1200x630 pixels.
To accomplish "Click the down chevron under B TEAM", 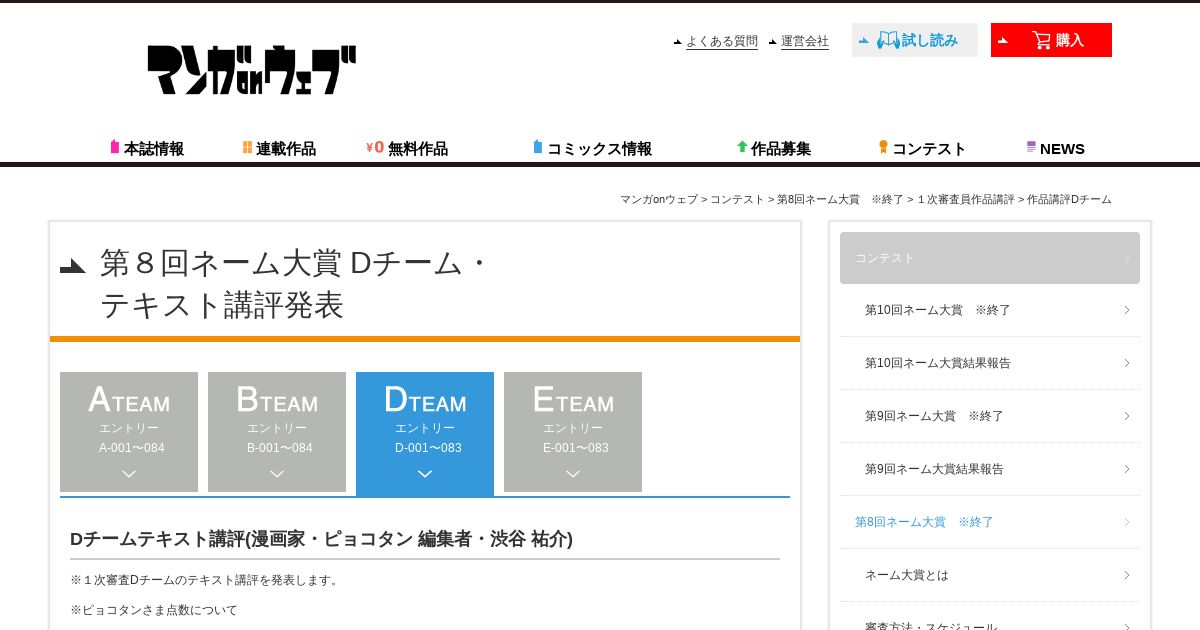I will pos(277,474).
